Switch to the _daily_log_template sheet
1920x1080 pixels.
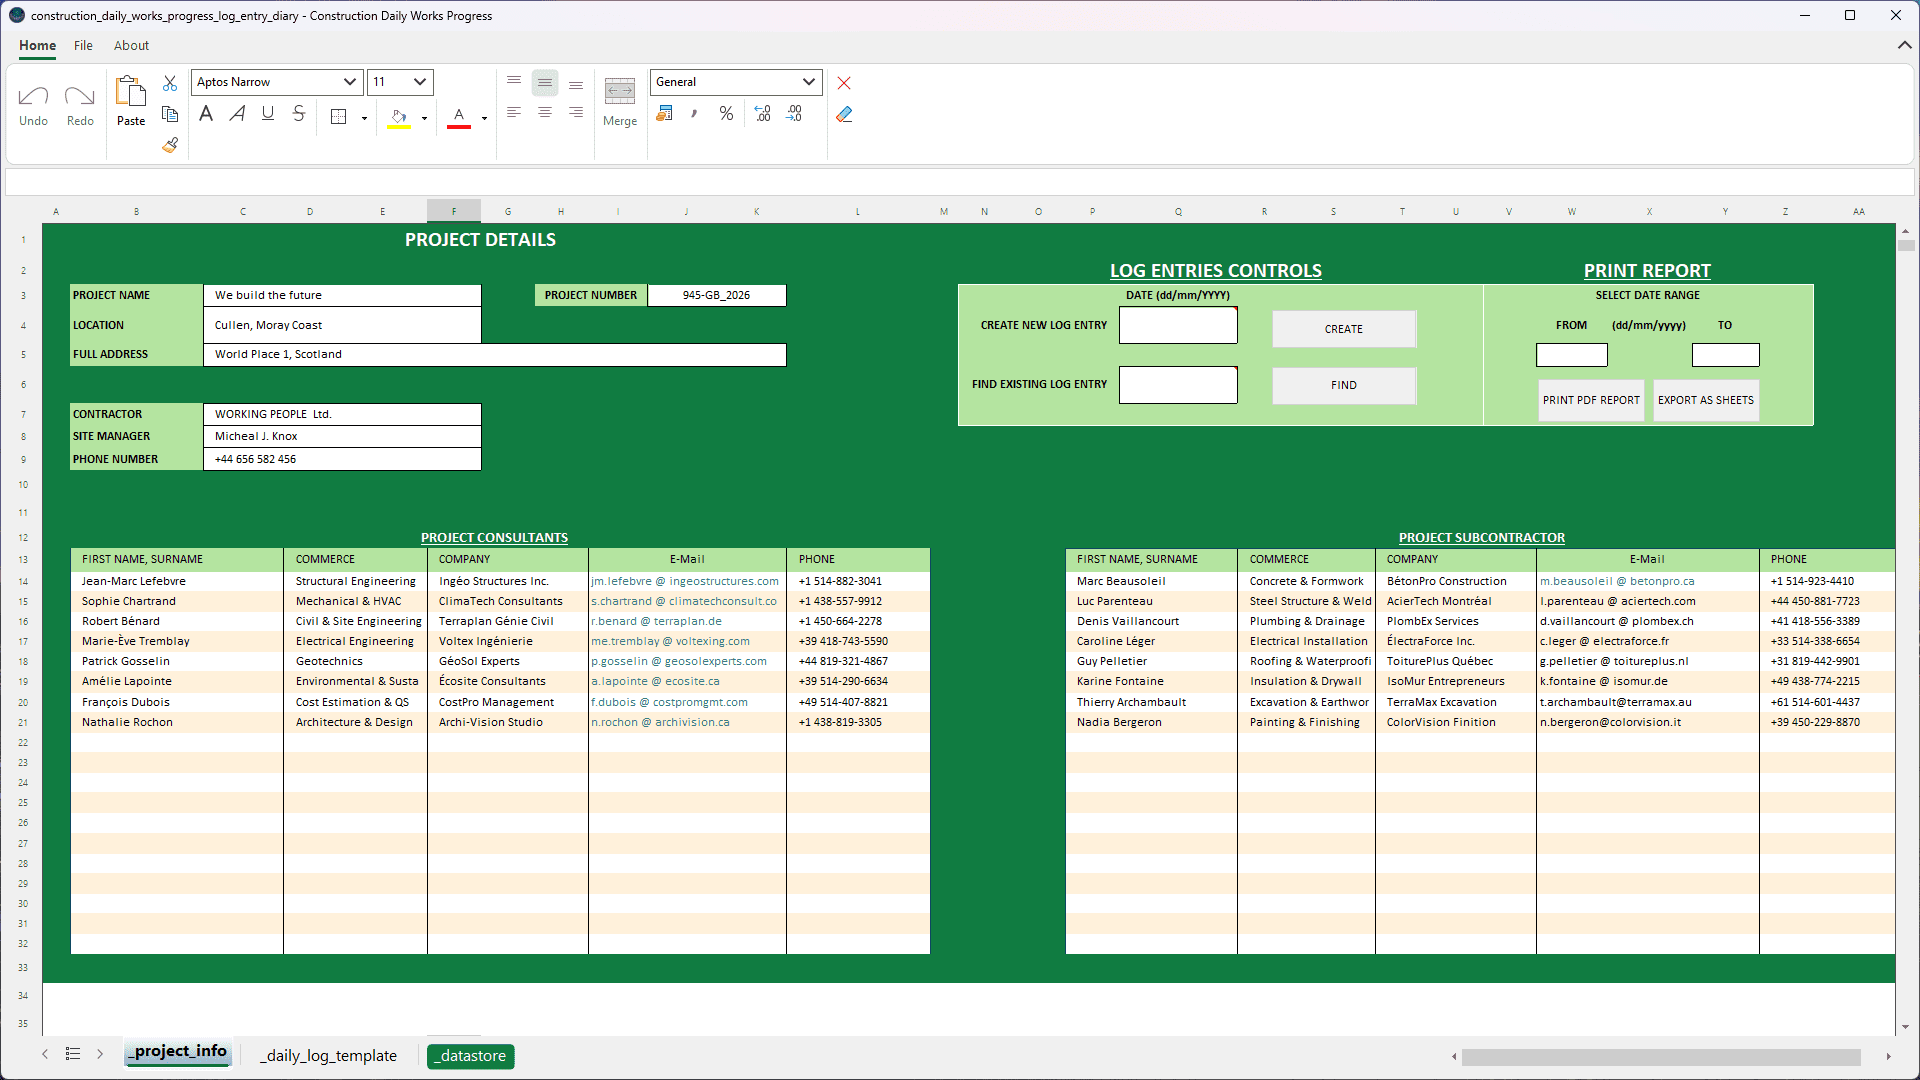pyautogui.click(x=328, y=1055)
